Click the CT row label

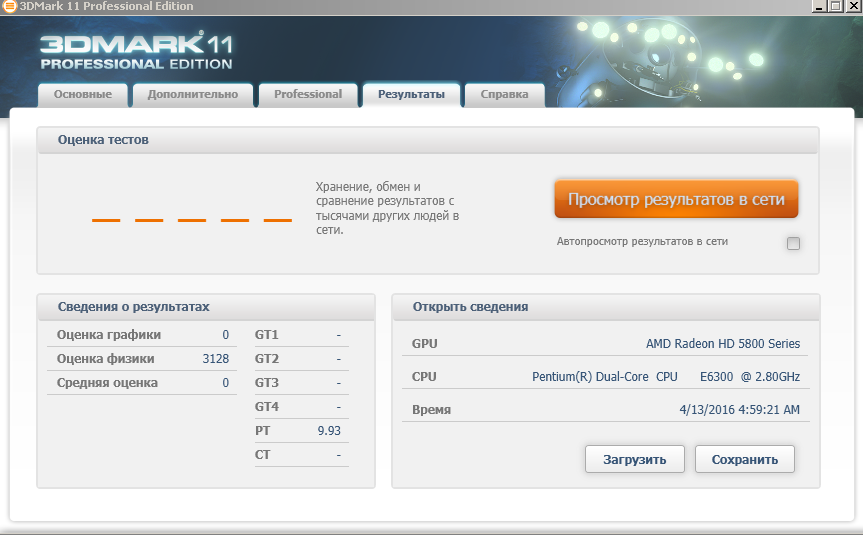click(263, 455)
